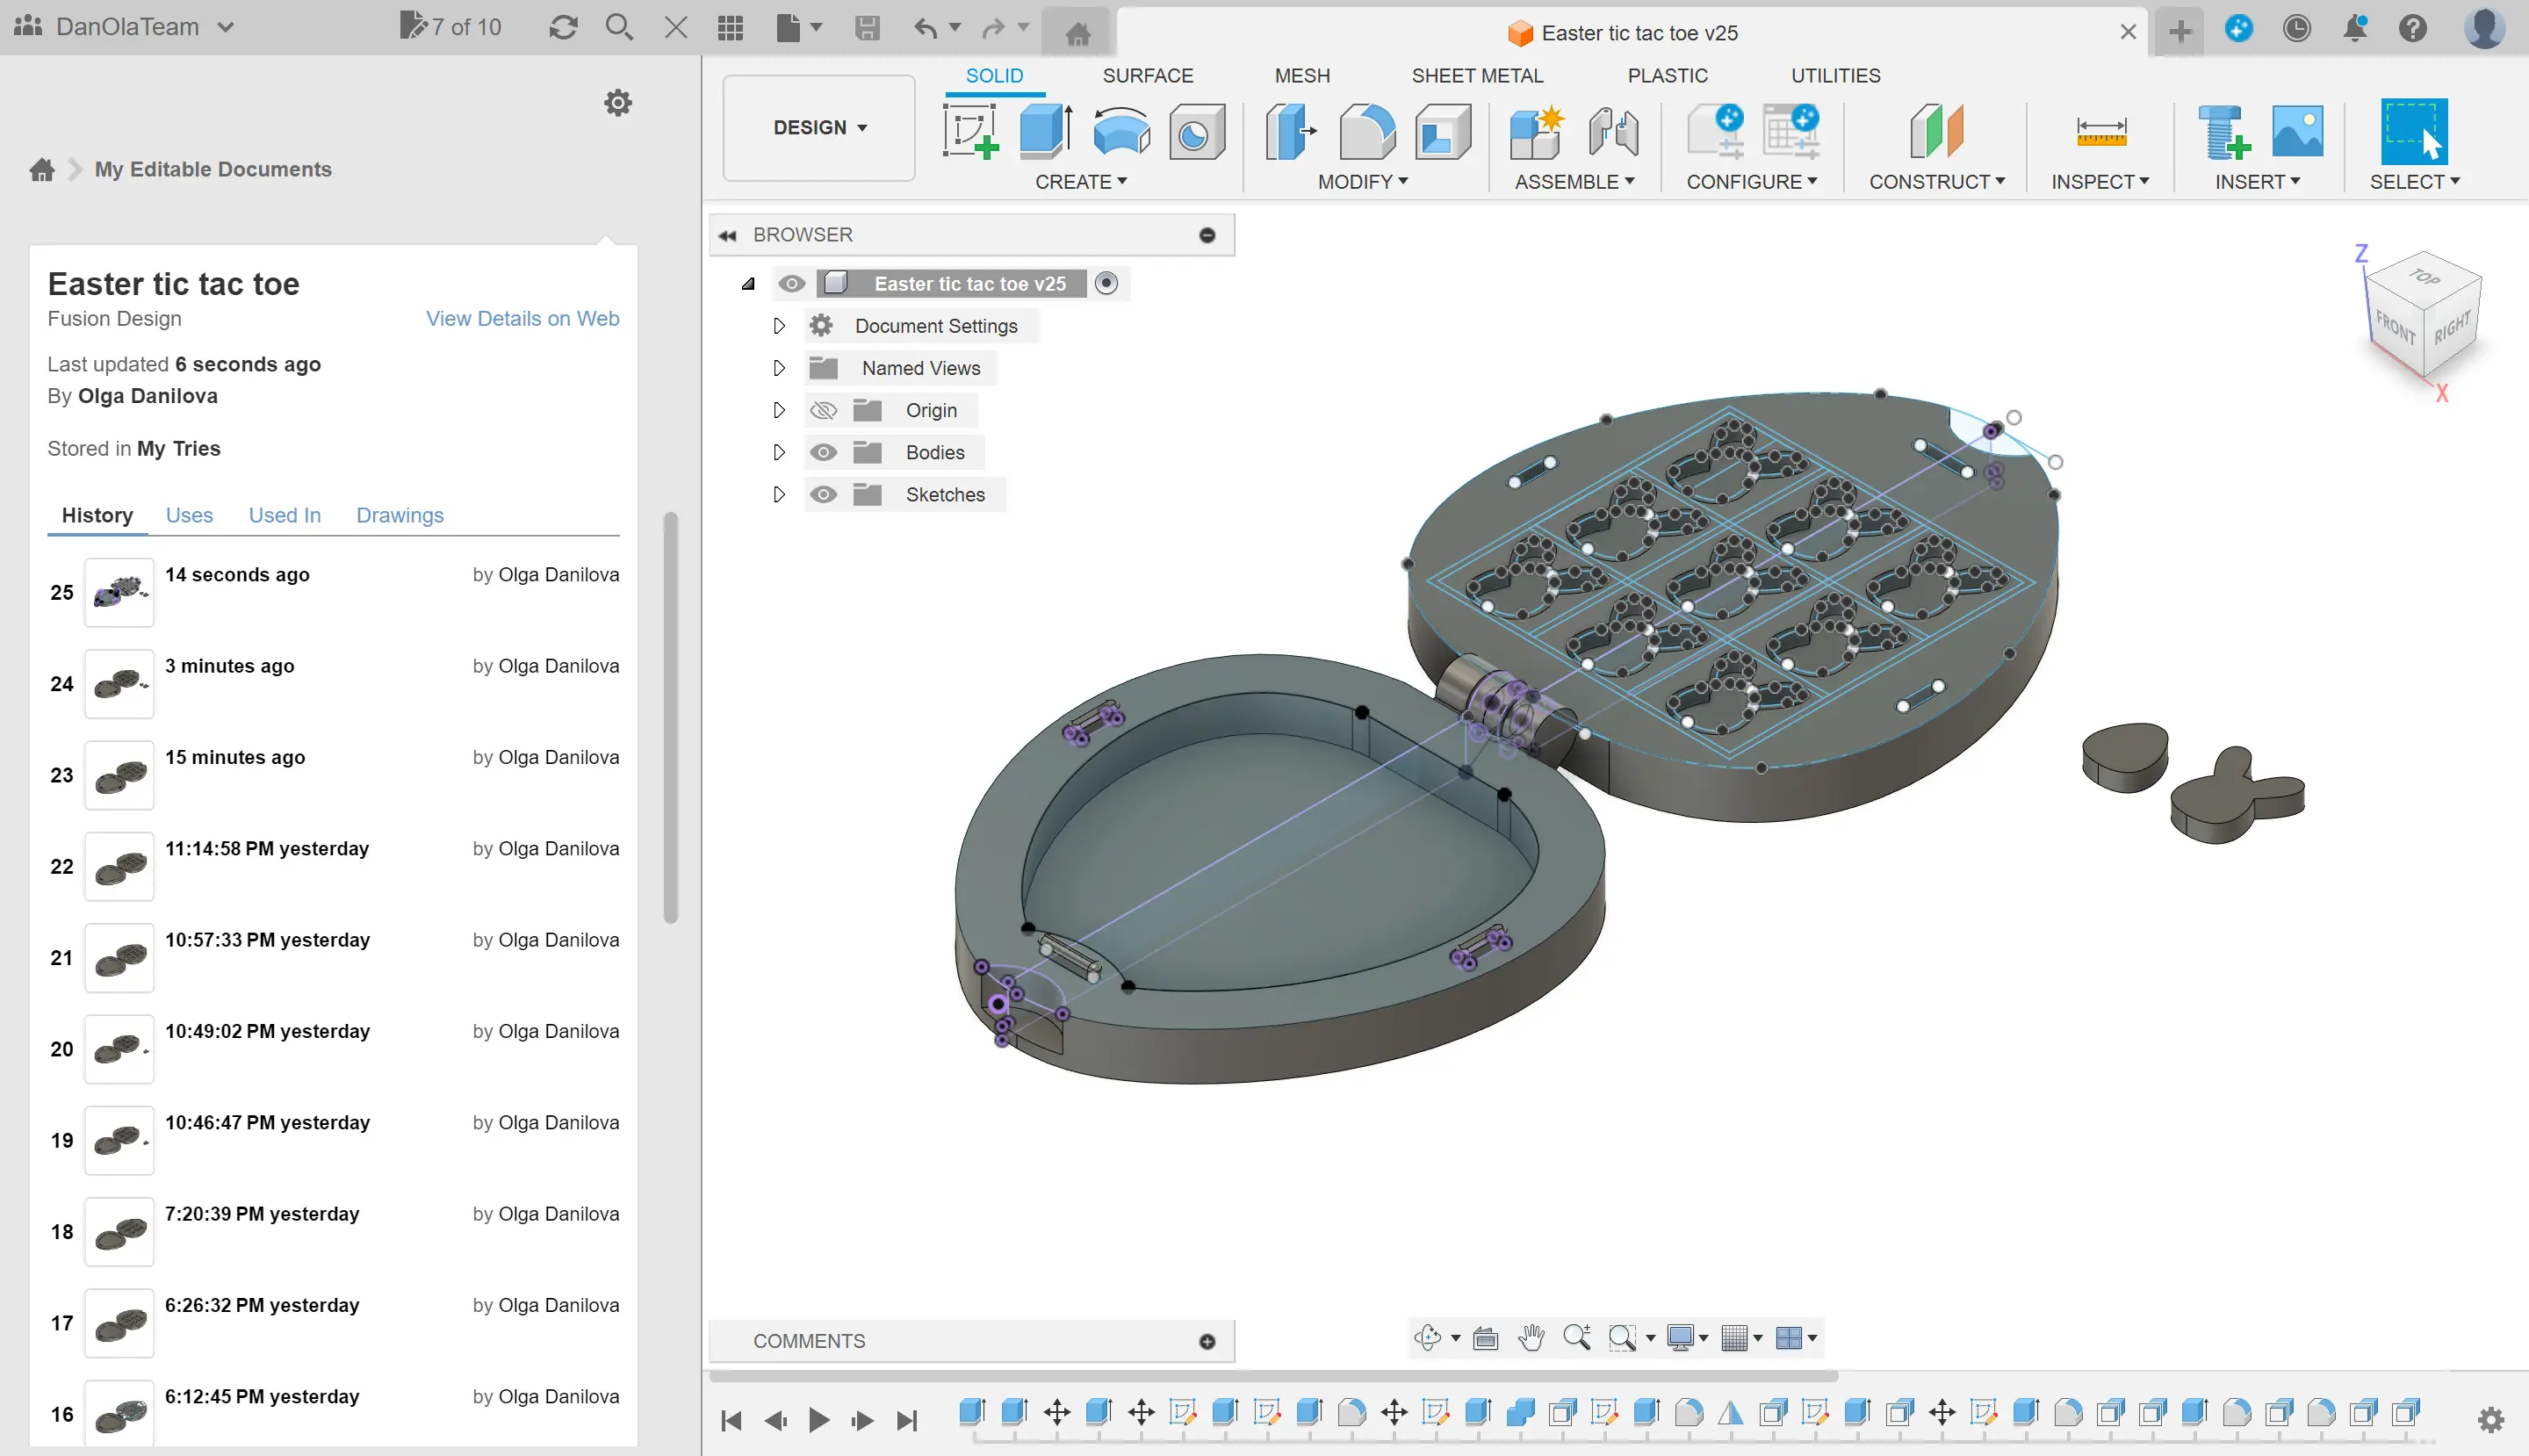Viewport: 2529px width, 1456px height.
Task: Expand the Bodies node
Action: pos(779,453)
